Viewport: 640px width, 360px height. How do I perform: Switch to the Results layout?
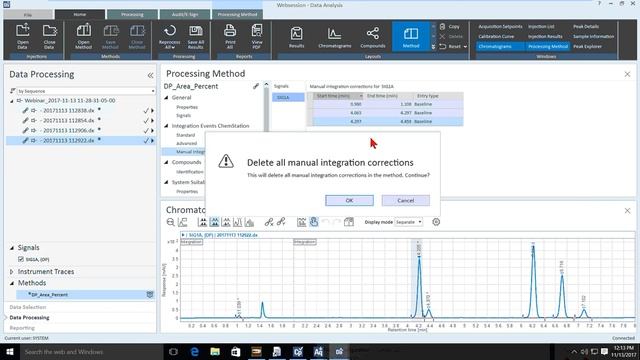pos(297,37)
